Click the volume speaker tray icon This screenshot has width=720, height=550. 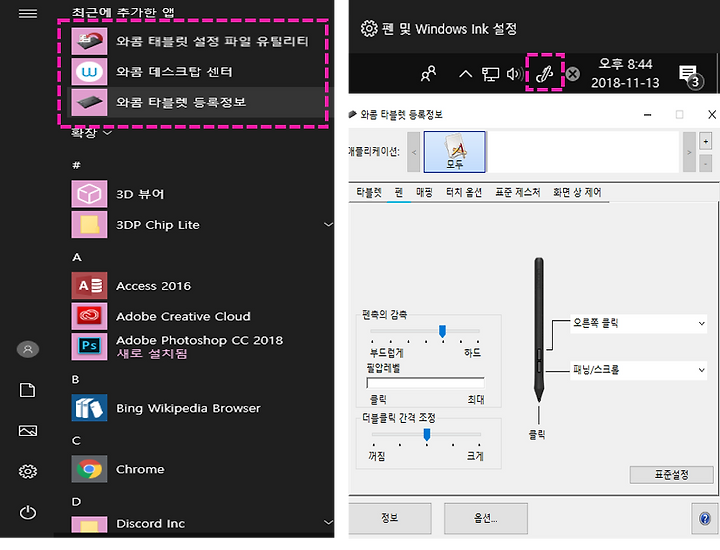point(515,73)
